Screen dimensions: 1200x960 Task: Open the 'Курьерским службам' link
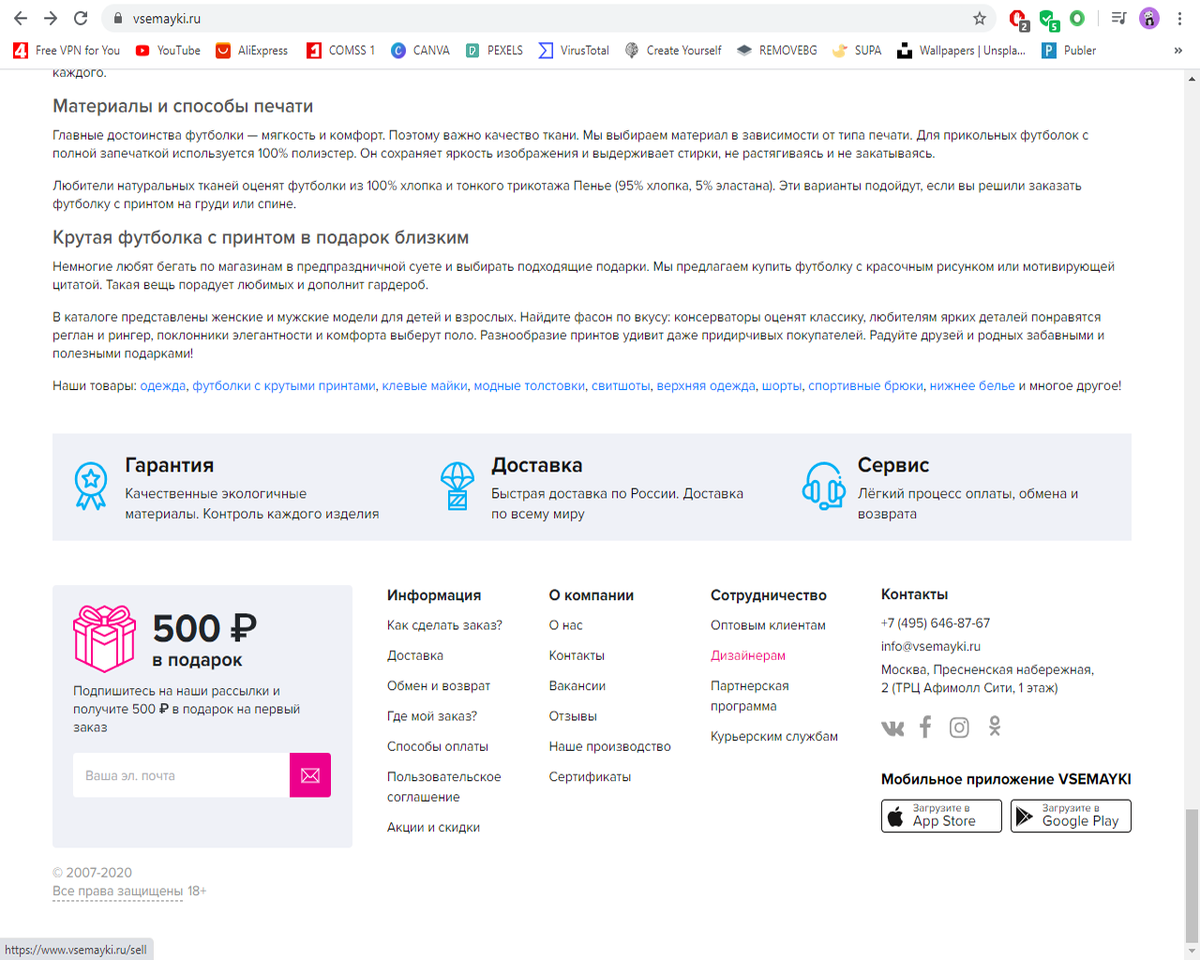[774, 736]
